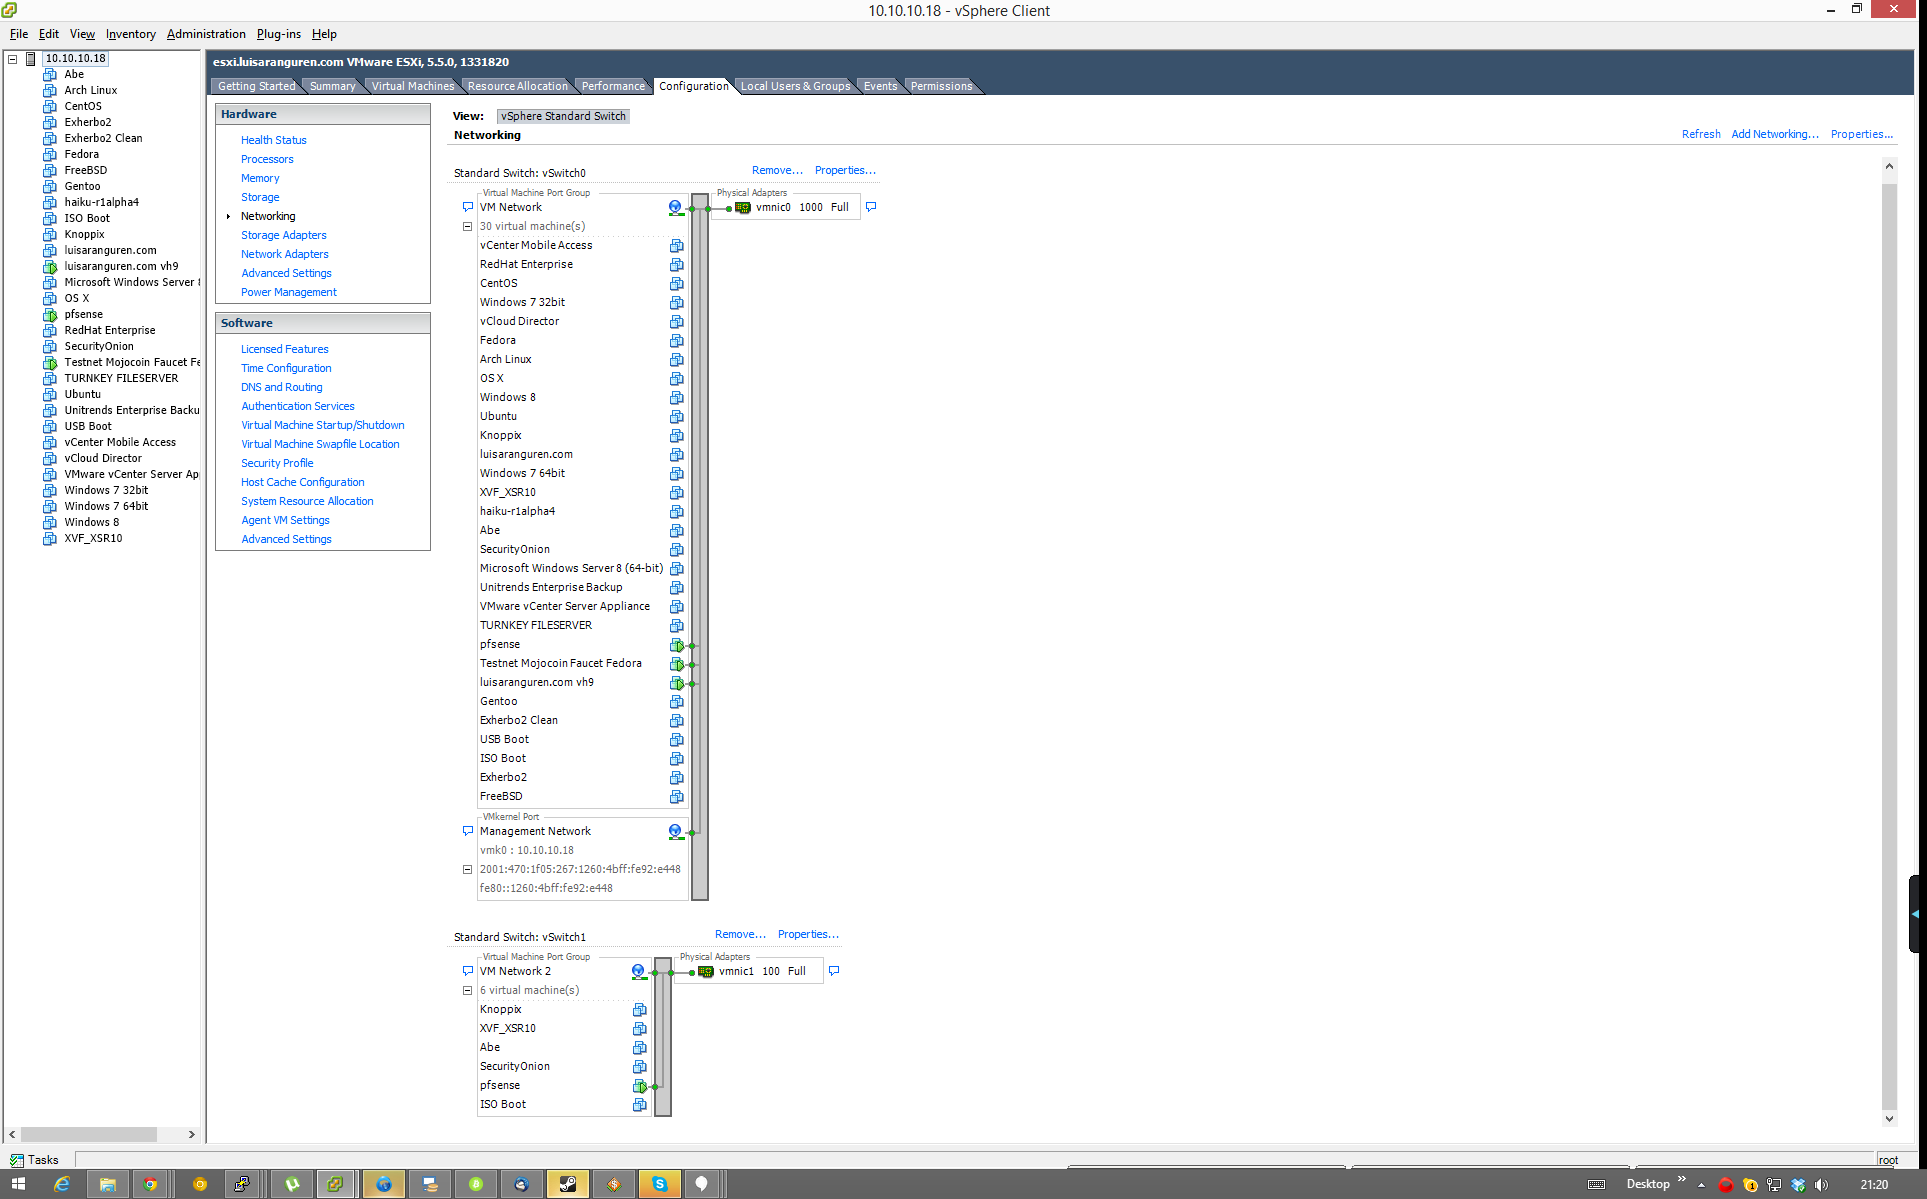
Task: Click the pfsense VM icon in inventory tree
Action: pos(50,314)
